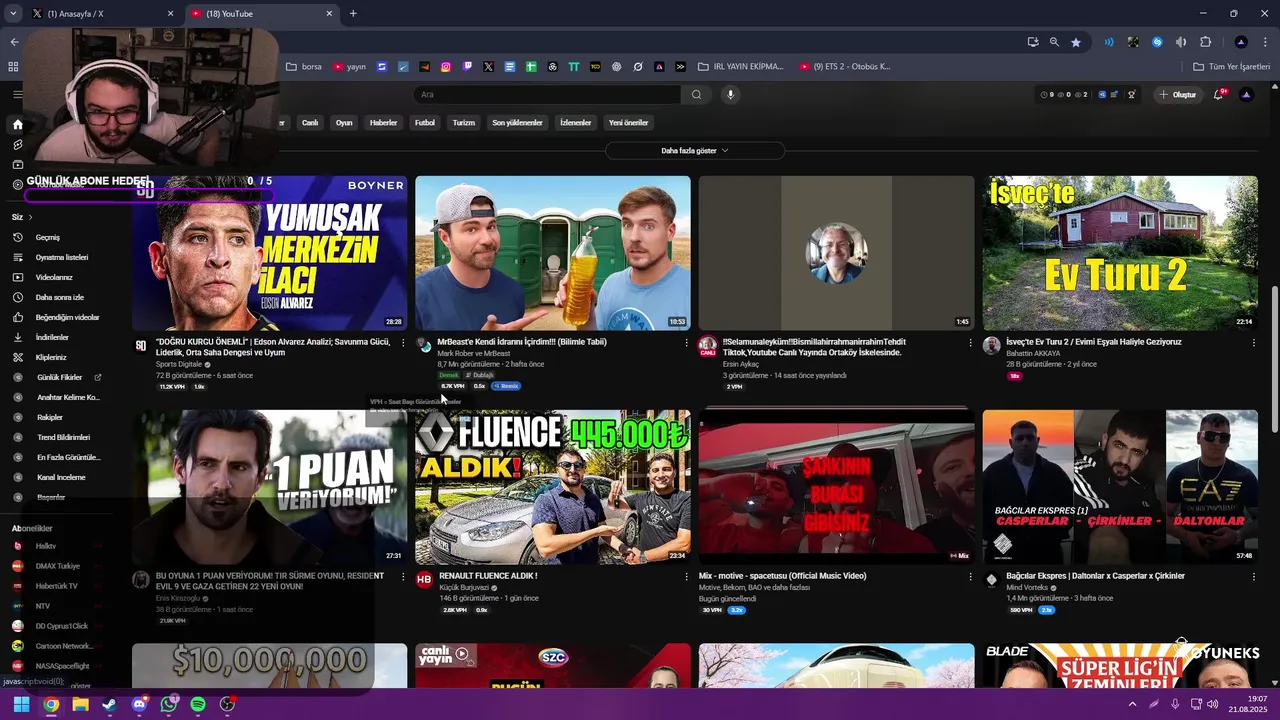Open the Cartoon Network subscription channel
The height and width of the screenshot is (720, 1280).
tap(64, 646)
